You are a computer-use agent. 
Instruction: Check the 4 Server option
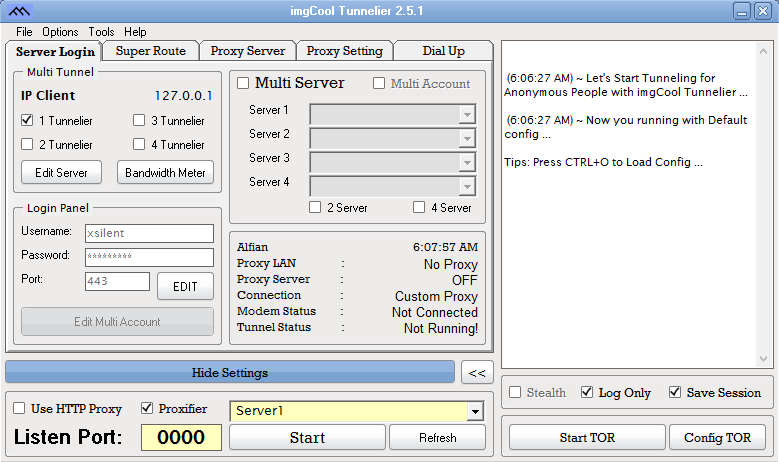coord(419,207)
